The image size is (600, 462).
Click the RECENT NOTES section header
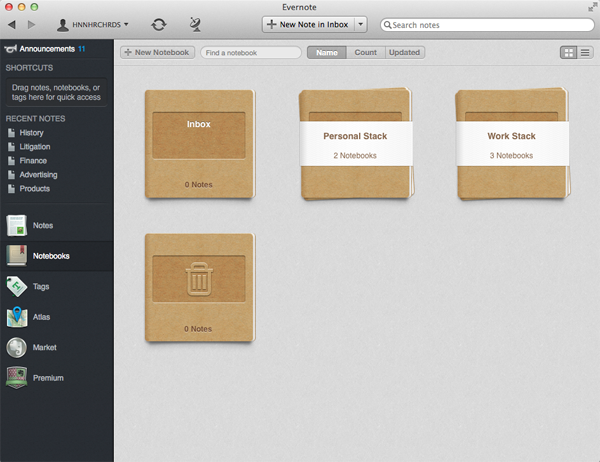click(x=35, y=119)
